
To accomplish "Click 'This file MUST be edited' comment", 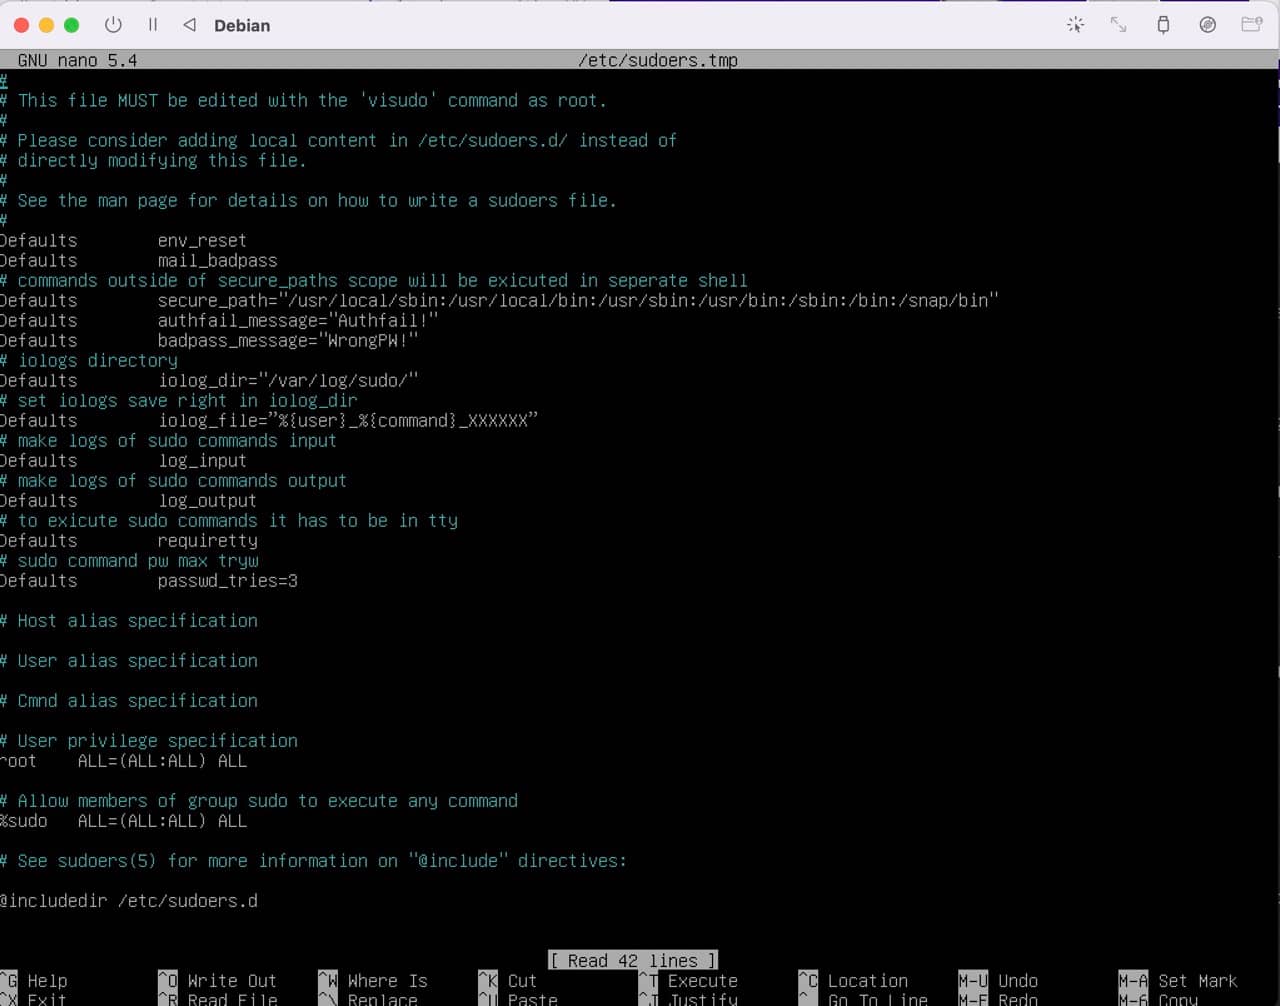I will [x=303, y=100].
